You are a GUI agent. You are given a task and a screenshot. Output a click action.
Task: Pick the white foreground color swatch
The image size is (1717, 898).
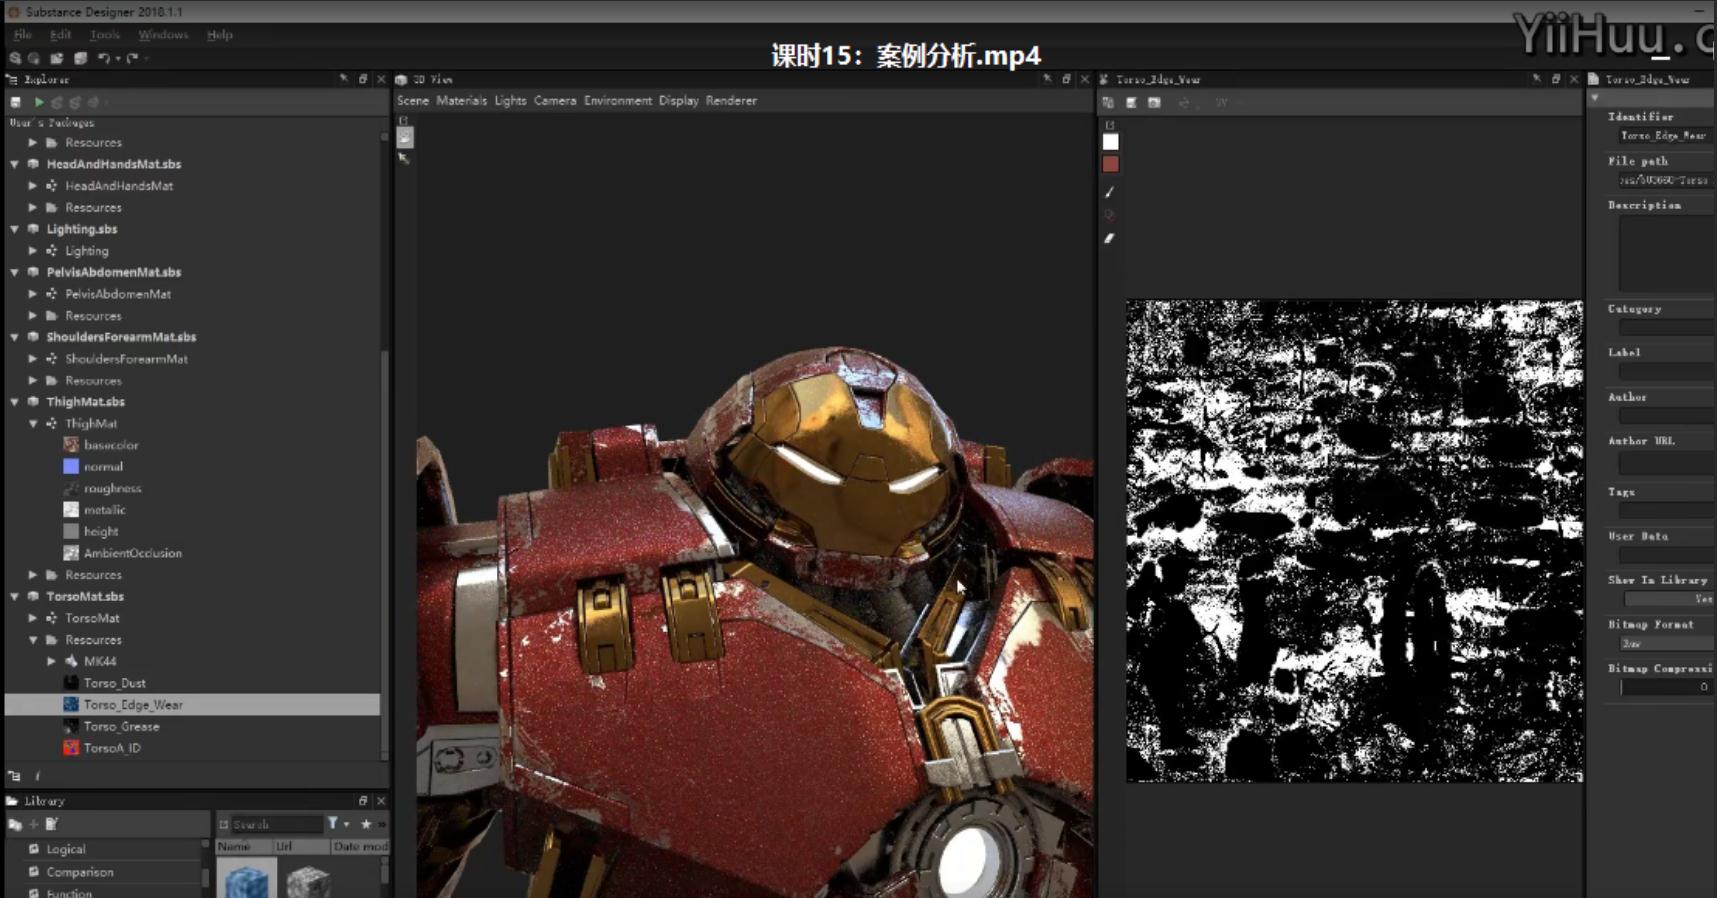click(x=1110, y=142)
